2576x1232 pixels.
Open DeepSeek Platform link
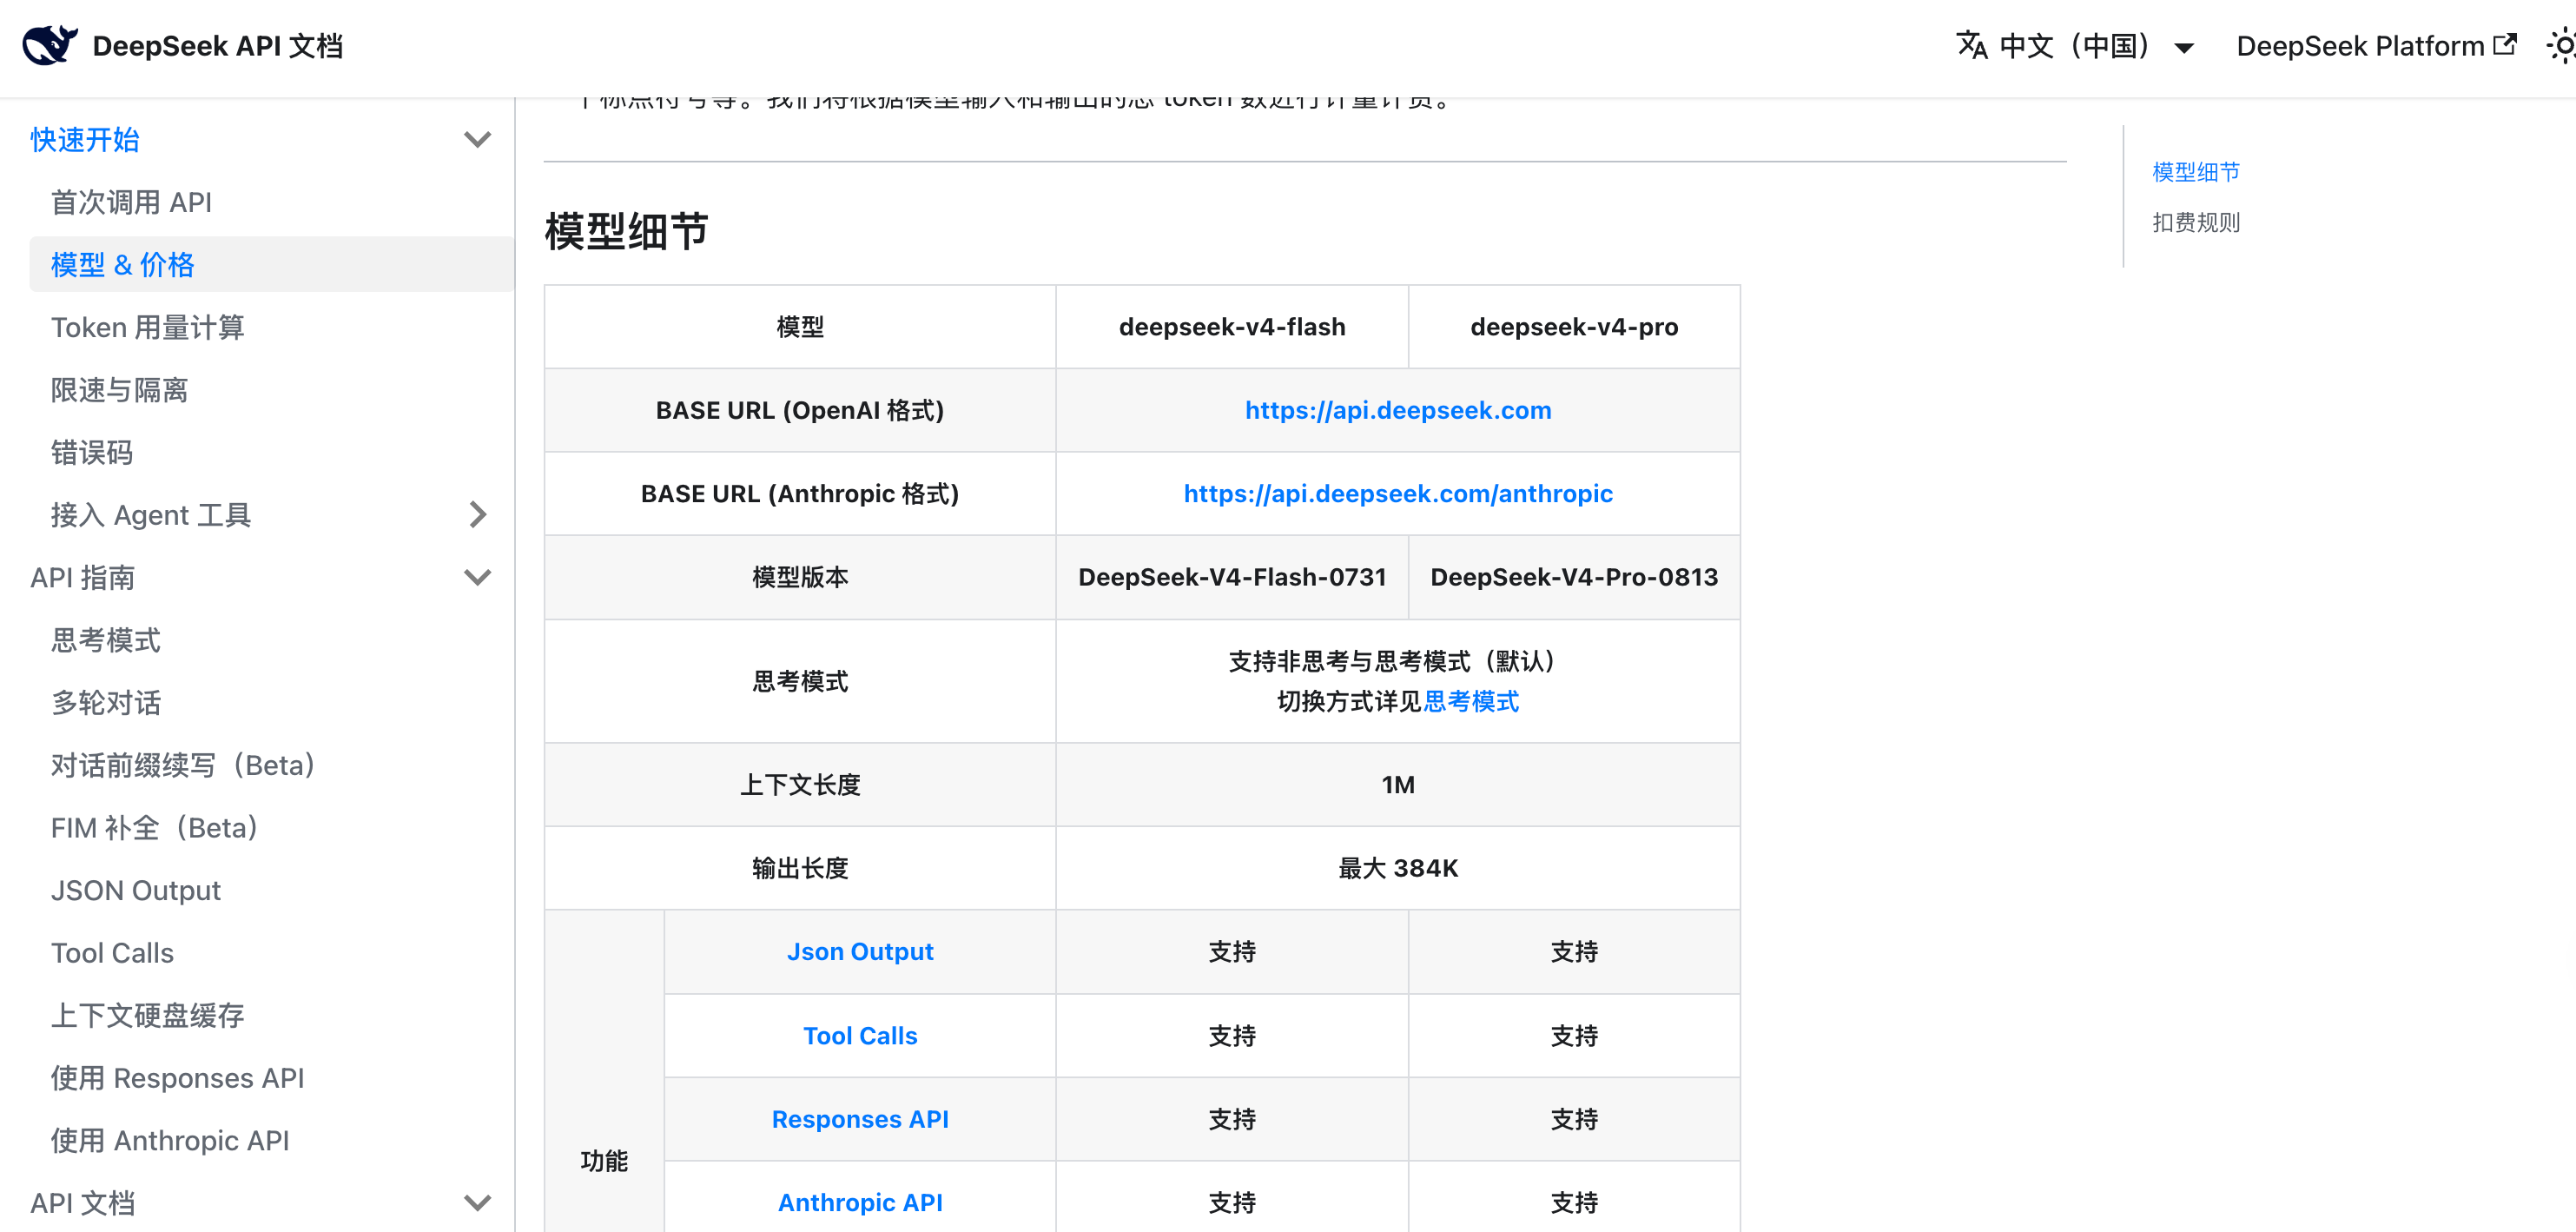pos(2375,46)
